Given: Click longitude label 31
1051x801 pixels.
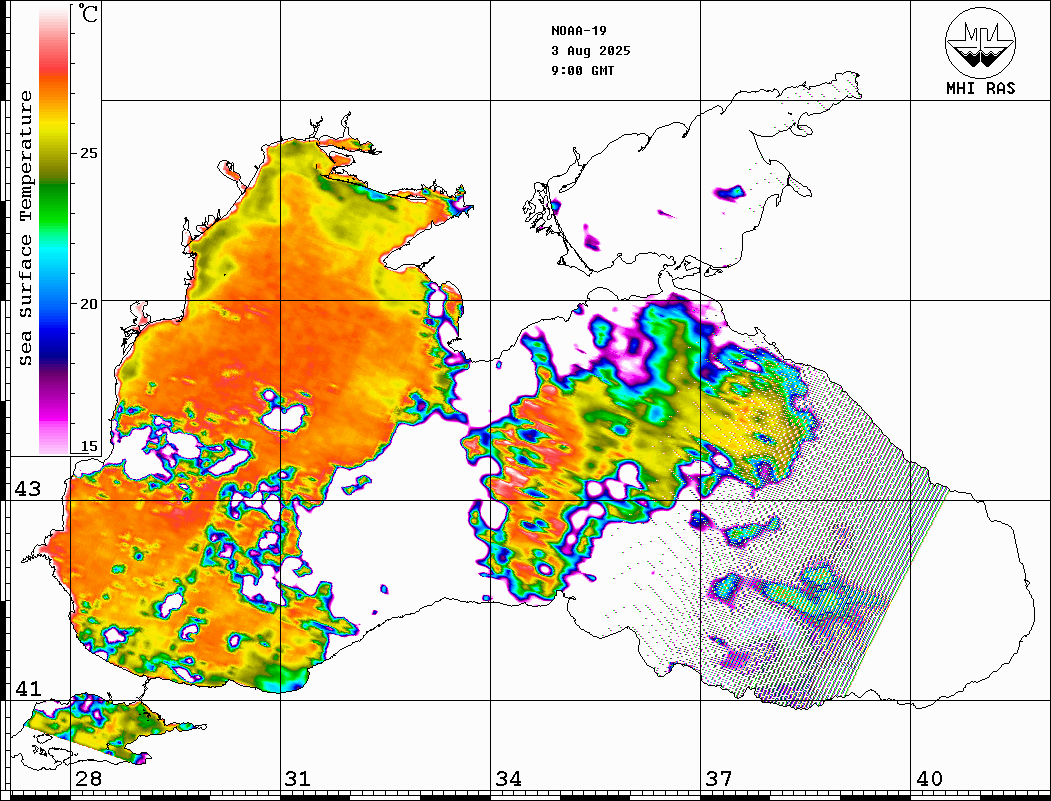Looking at the screenshot, I should [298, 779].
